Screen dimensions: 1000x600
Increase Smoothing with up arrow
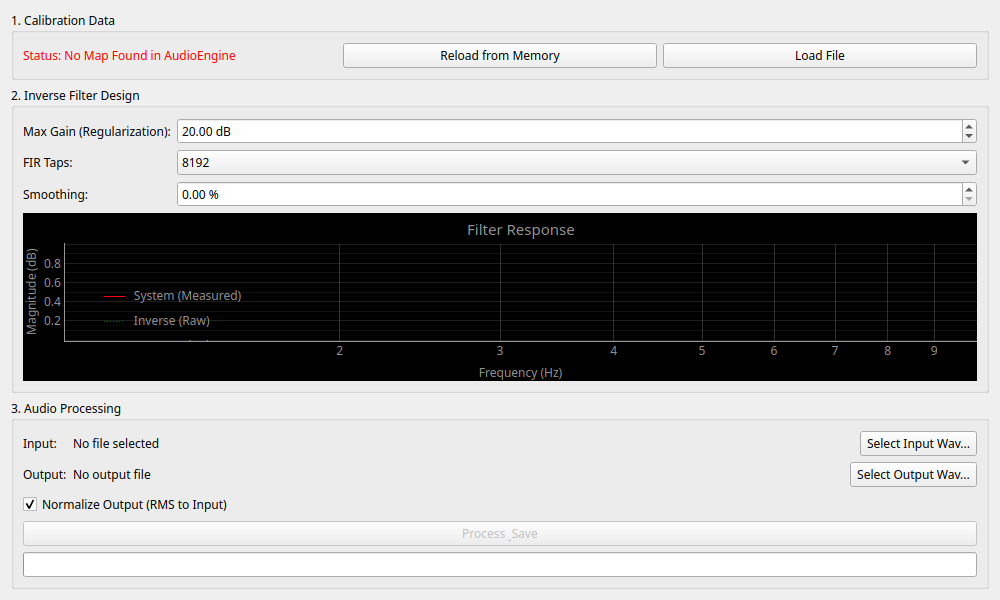[x=968, y=189]
